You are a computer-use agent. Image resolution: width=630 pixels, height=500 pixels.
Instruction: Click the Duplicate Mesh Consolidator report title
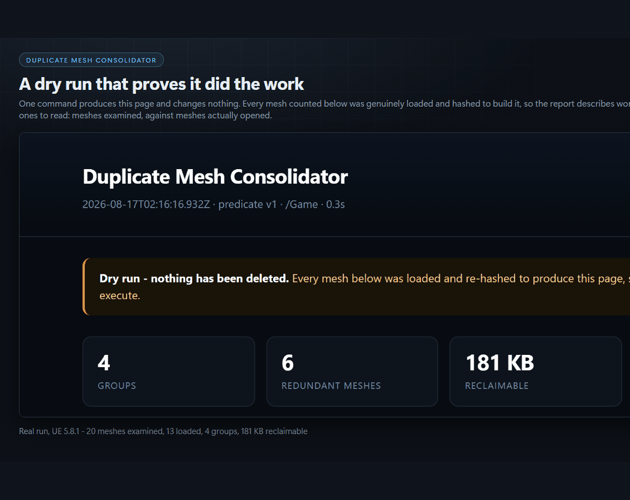(x=215, y=177)
